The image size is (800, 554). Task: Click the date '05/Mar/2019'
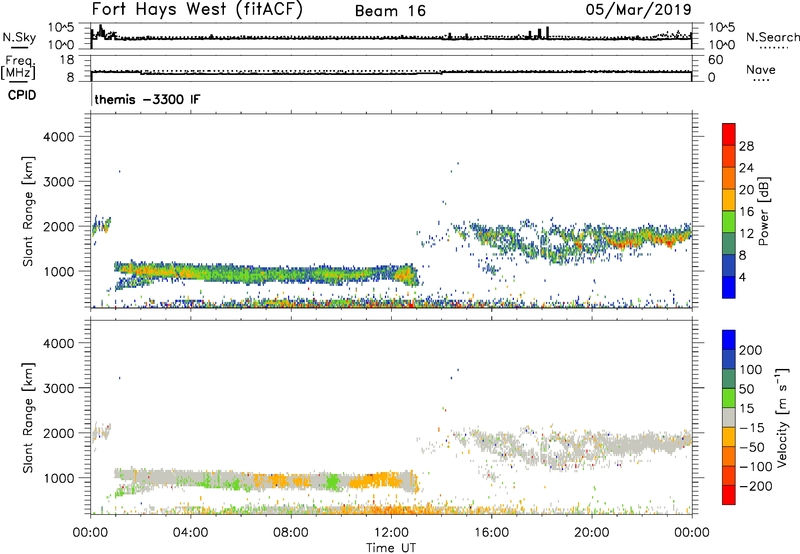pyautogui.click(x=638, y=9)
